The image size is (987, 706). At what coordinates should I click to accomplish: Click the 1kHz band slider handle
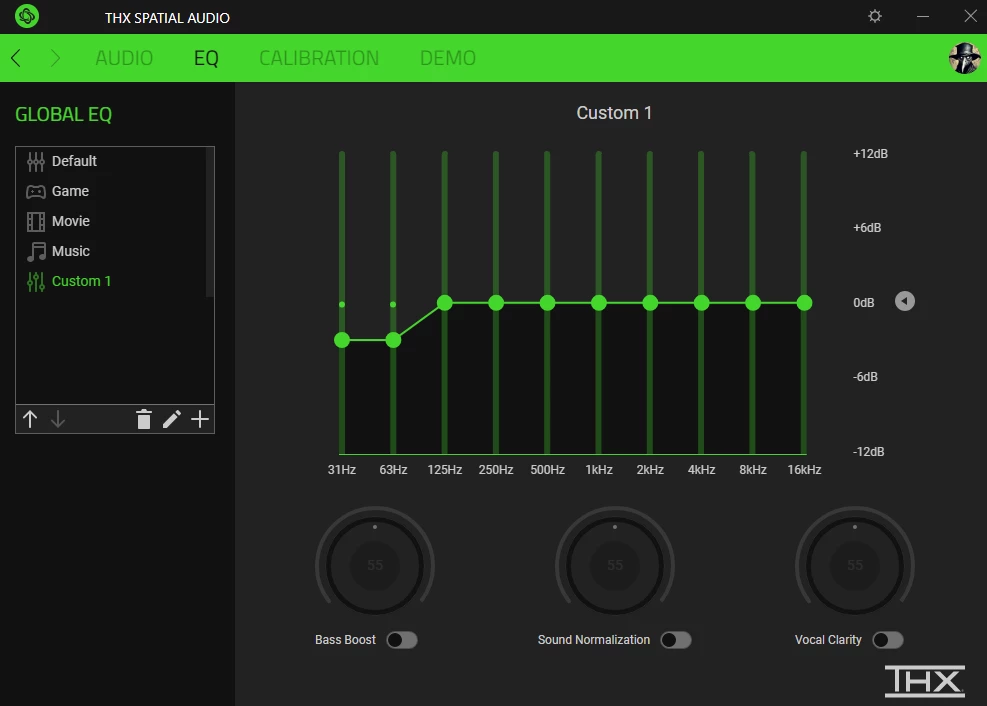(x=599, y=303)
